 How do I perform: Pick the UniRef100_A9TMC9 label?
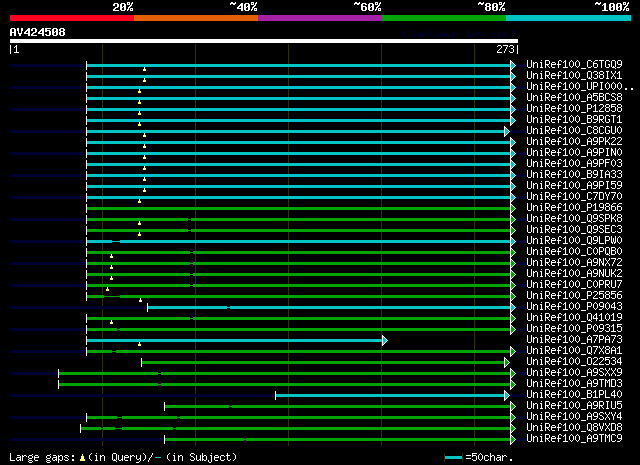click(x=574, y=439)
